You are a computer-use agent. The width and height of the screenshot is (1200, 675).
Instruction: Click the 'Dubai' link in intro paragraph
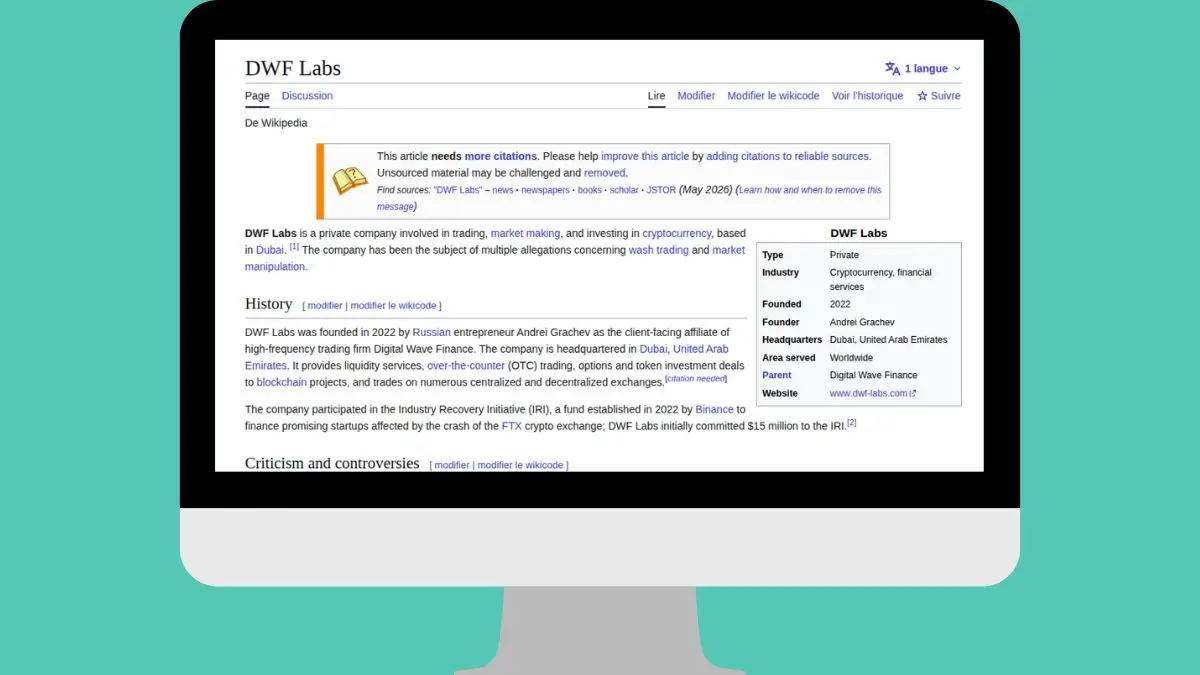(270, 250)
